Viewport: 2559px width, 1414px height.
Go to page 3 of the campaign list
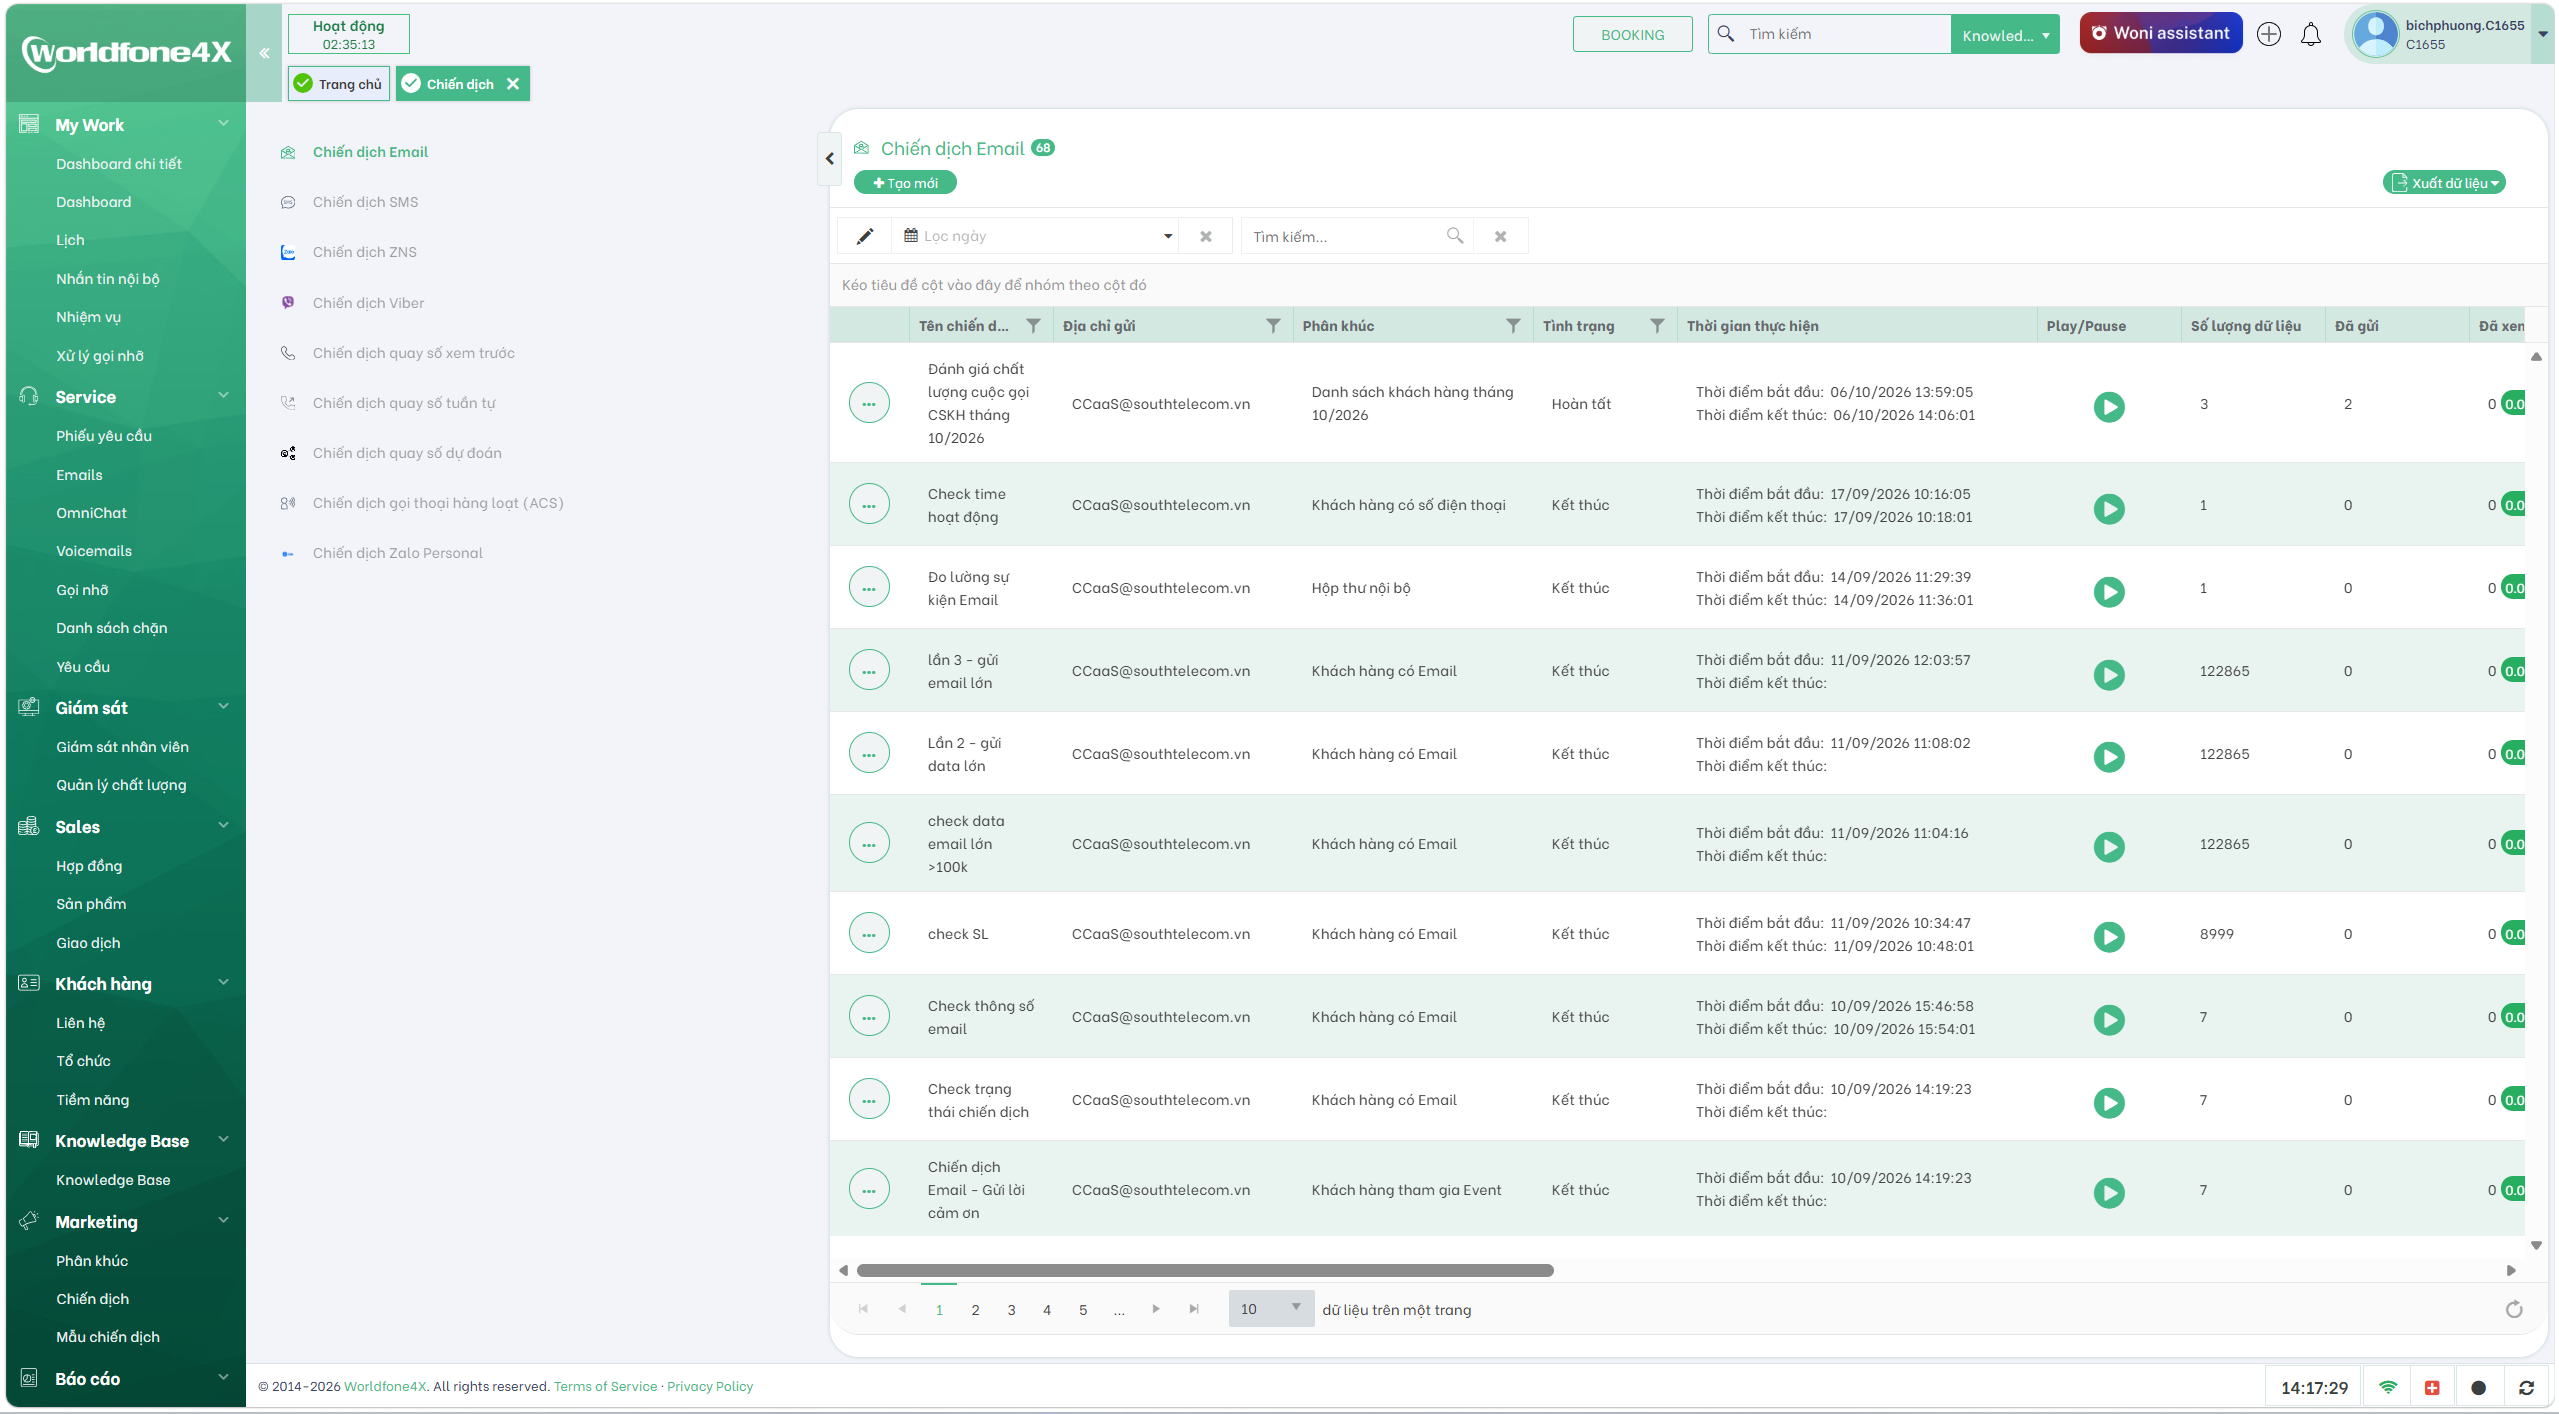pos(1011,1309)
